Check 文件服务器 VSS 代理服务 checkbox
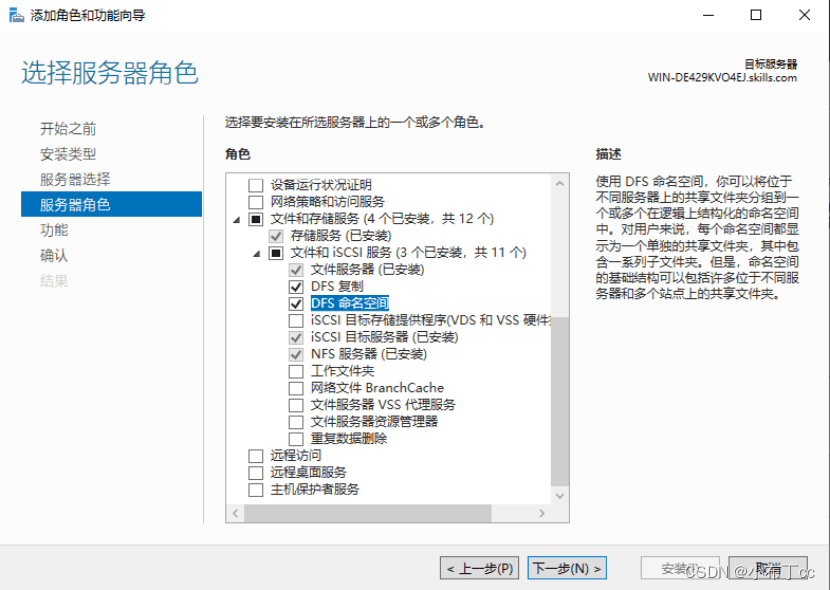Screen dimensions: 830x590 [296, 405]
